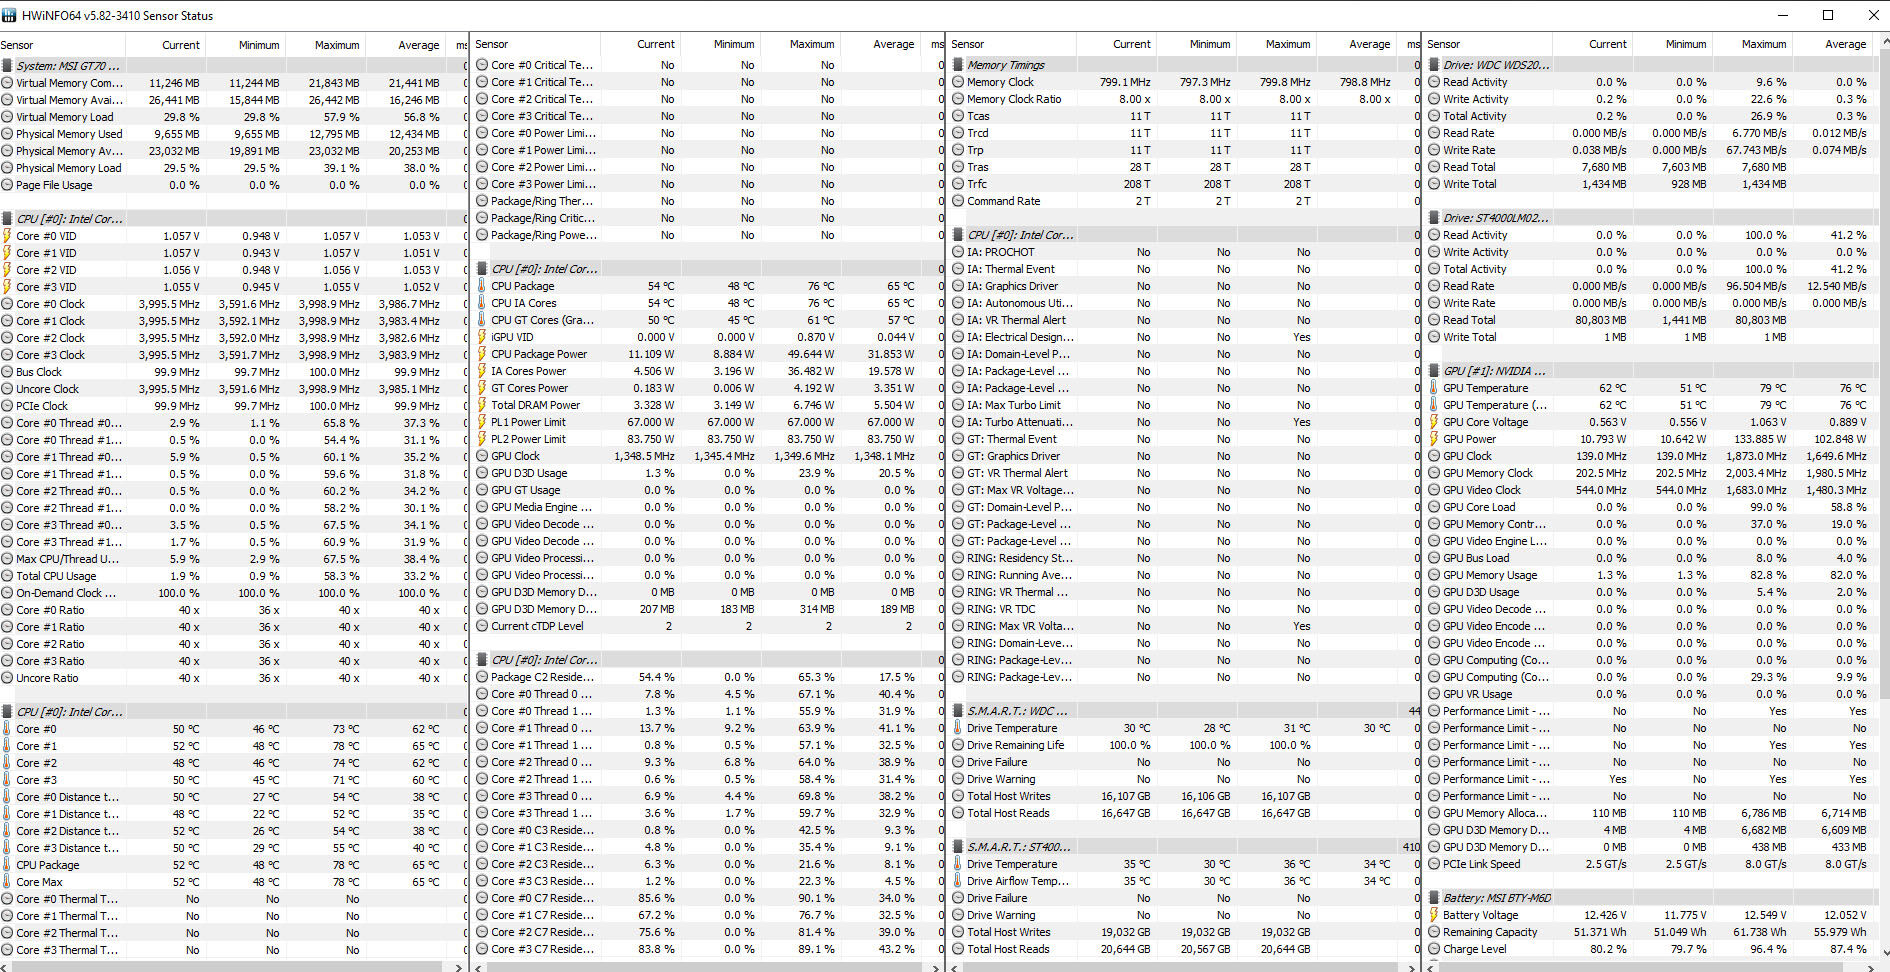Click the lightning icon for CPU Package Power
The width and height of the screenshot is (1890, 972).
point(482,354)
